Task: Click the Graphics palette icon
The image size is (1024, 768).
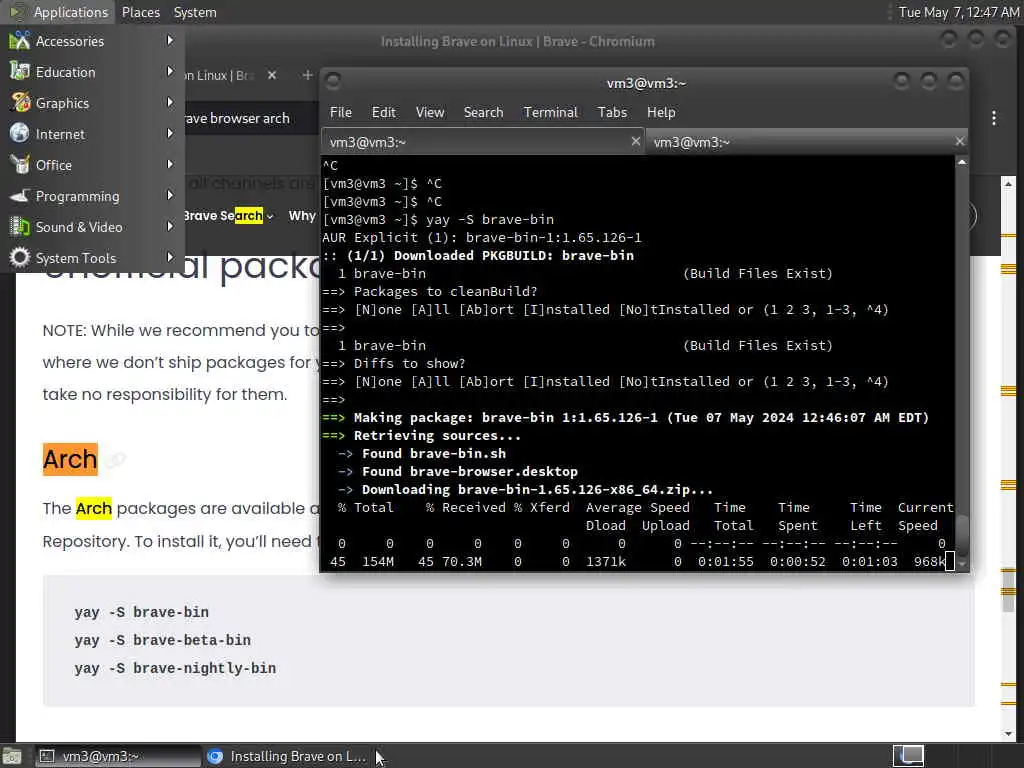Action: [20, 103]
